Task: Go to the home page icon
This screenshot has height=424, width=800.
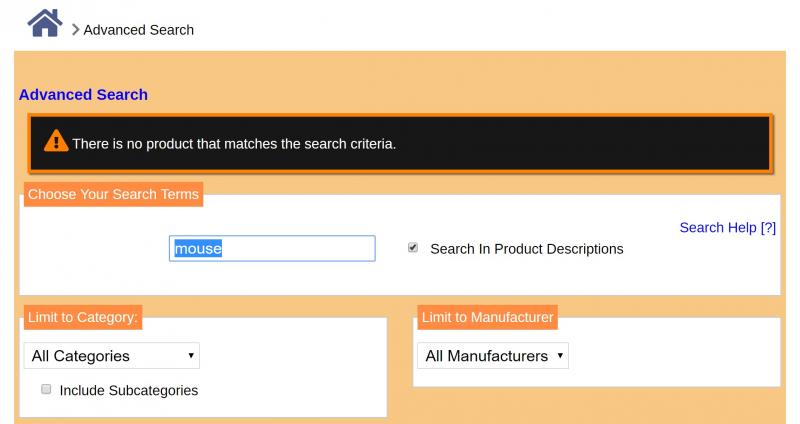Action: click(45, 23)
